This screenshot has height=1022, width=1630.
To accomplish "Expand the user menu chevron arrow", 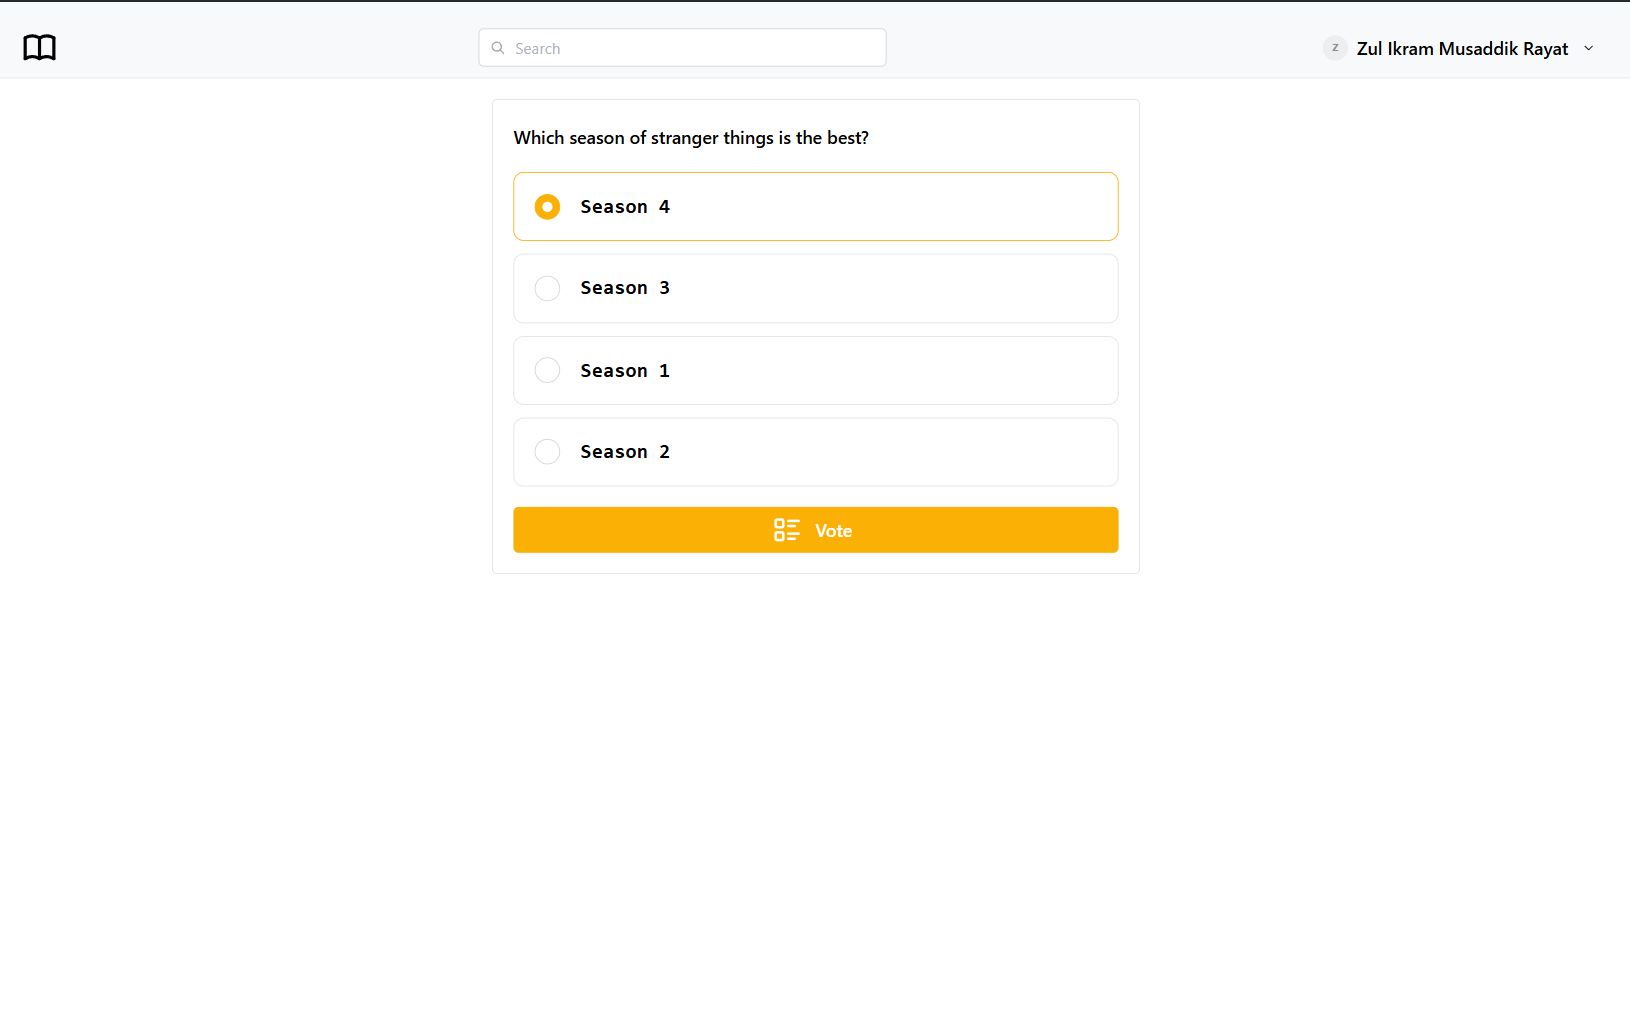I will (1589, 48).
